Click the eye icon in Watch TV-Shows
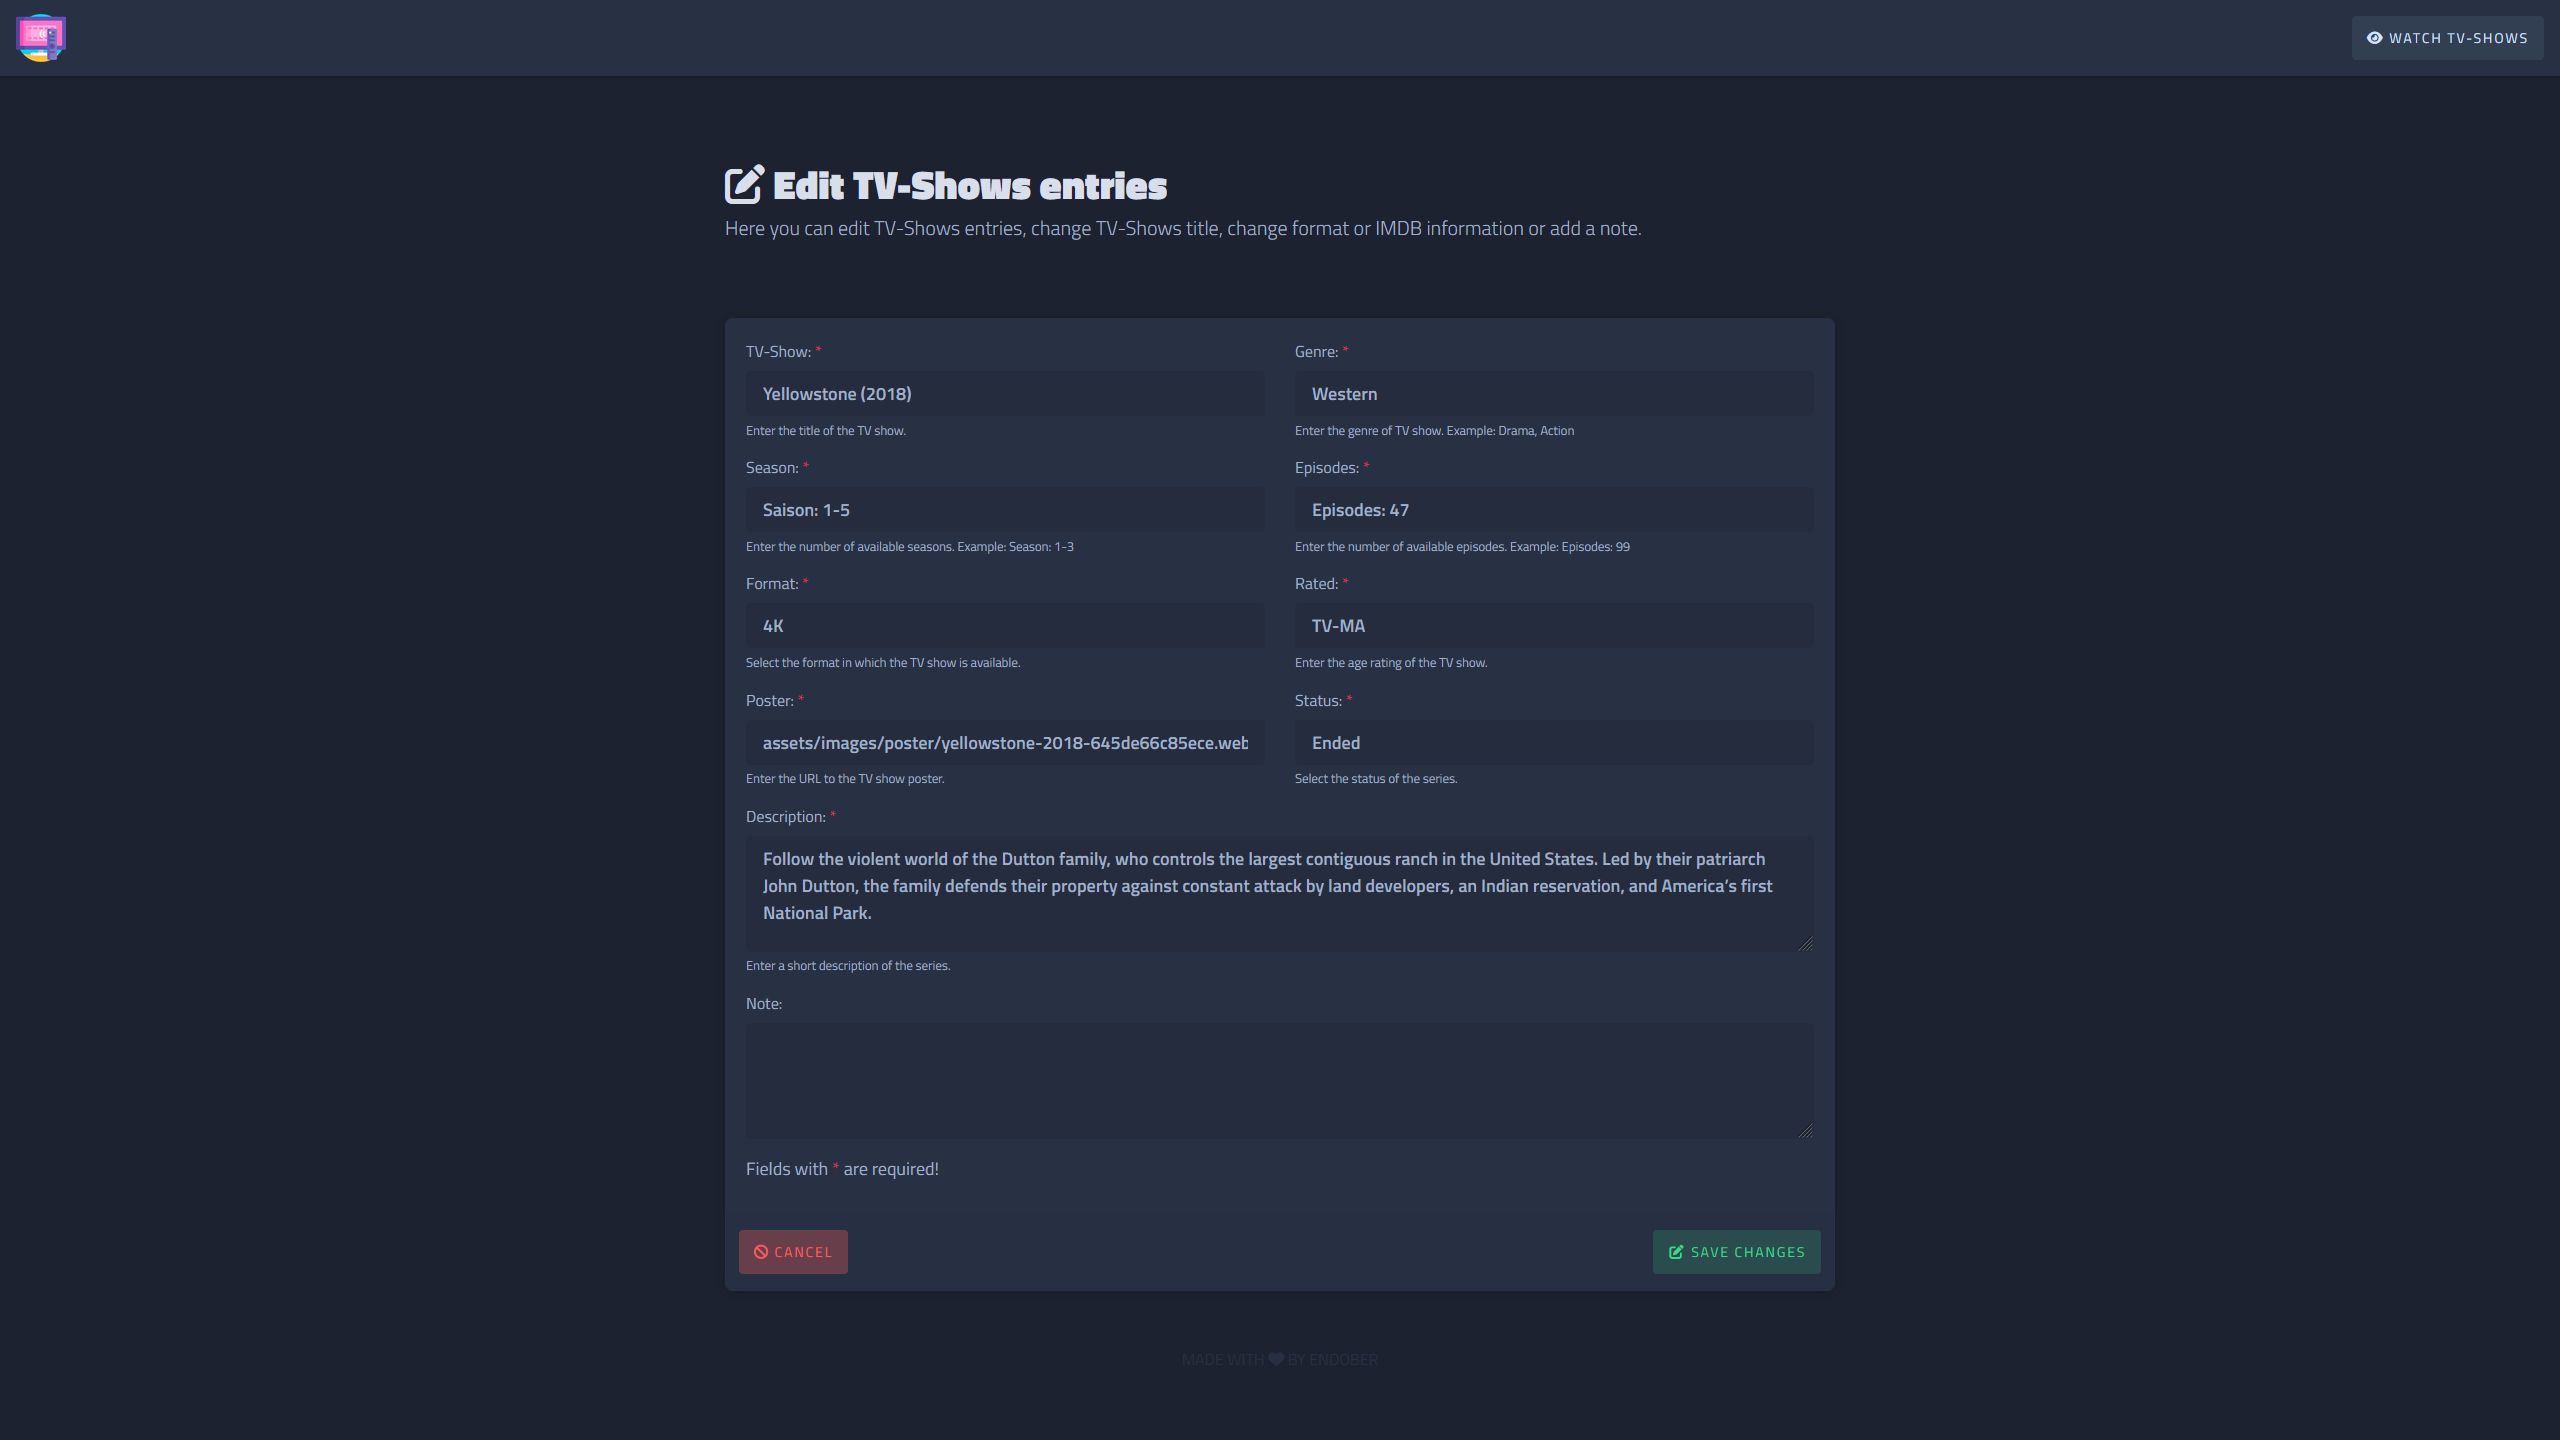 point(2374,38)
